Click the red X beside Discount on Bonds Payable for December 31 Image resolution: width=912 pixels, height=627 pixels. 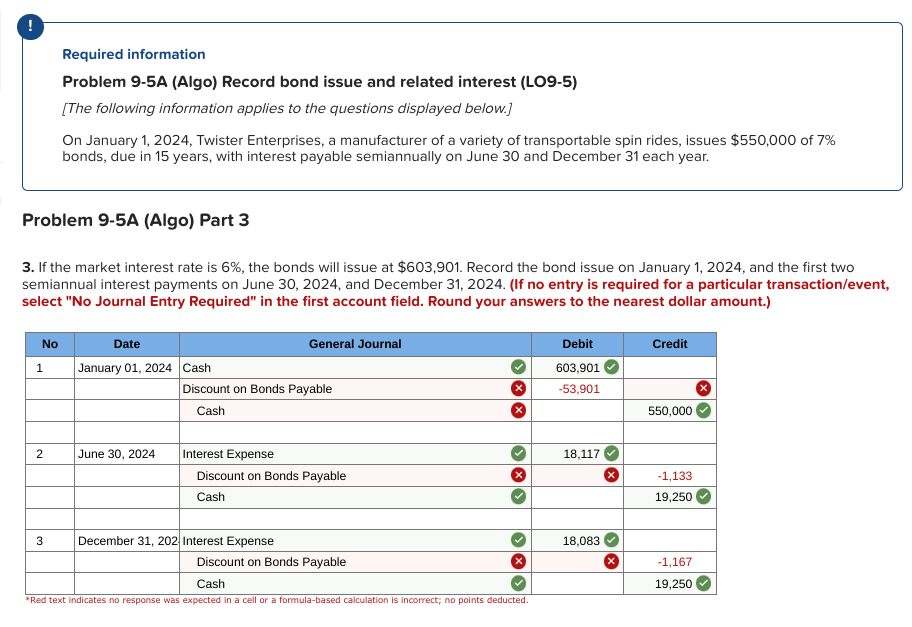(x=518, y=562)
